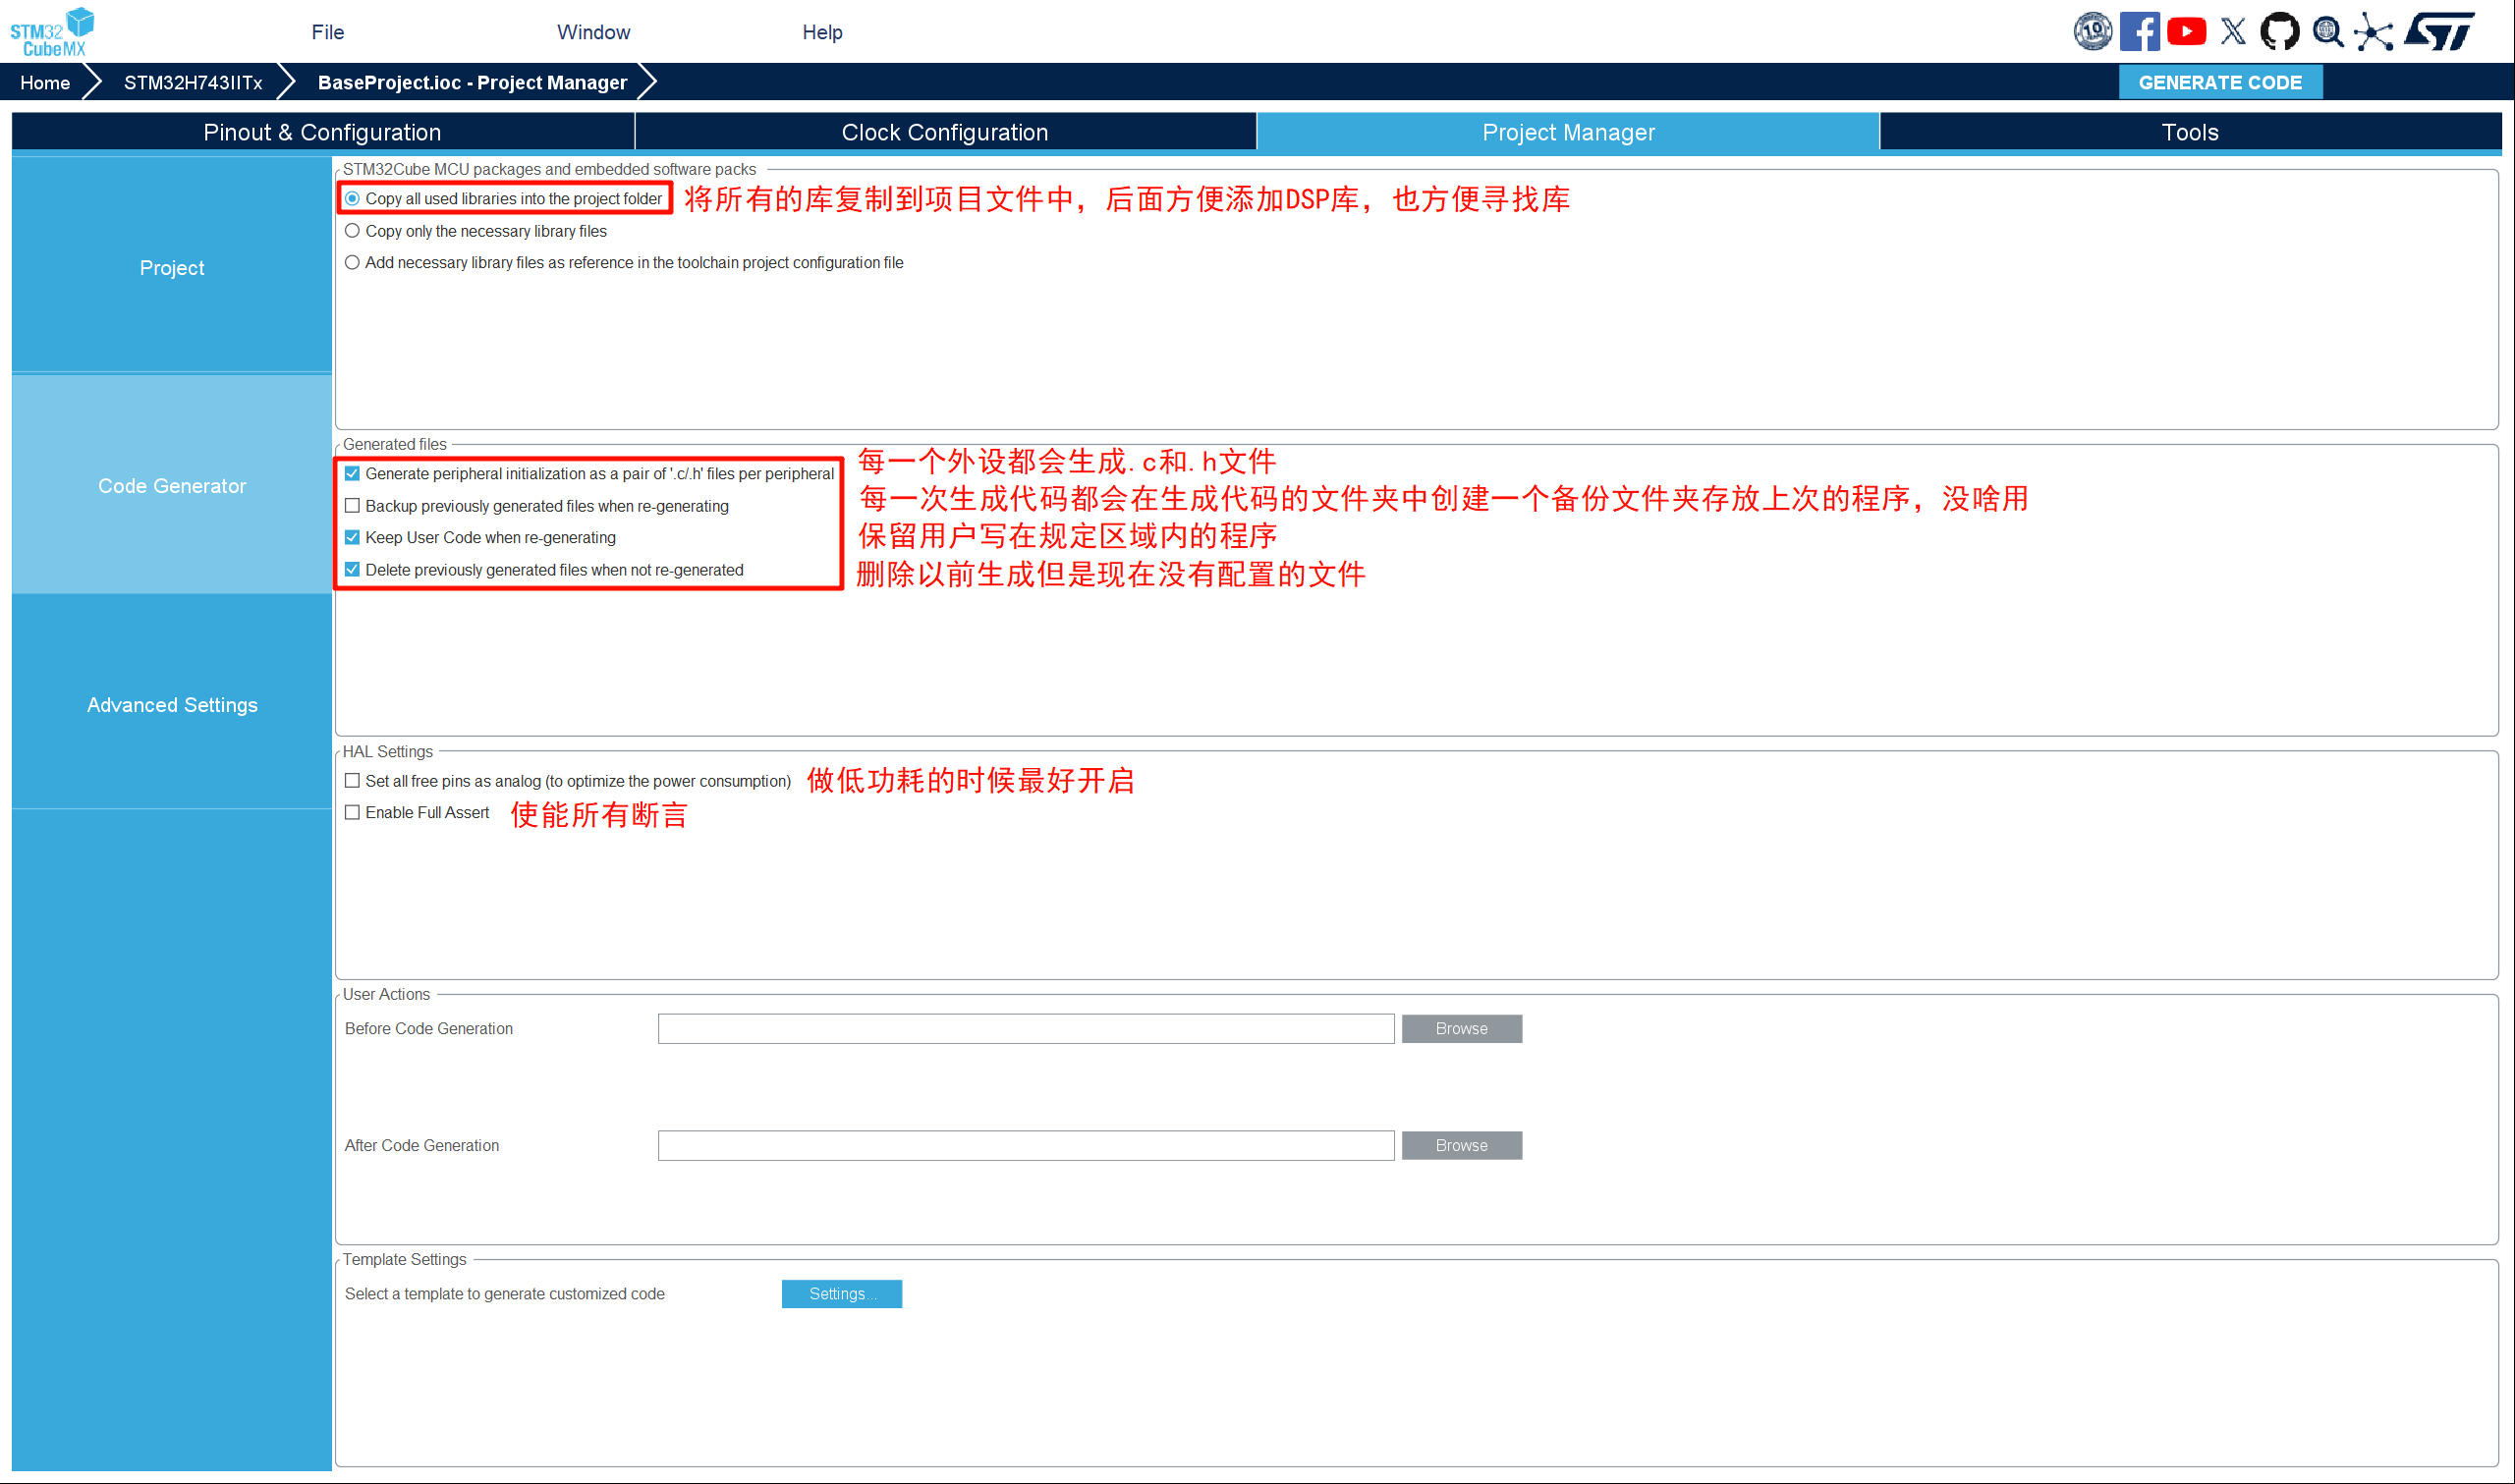This screenshot has height=1484, width=2515.
Task: Click the Before Code Generation input field
Action: [1025, 1029]
